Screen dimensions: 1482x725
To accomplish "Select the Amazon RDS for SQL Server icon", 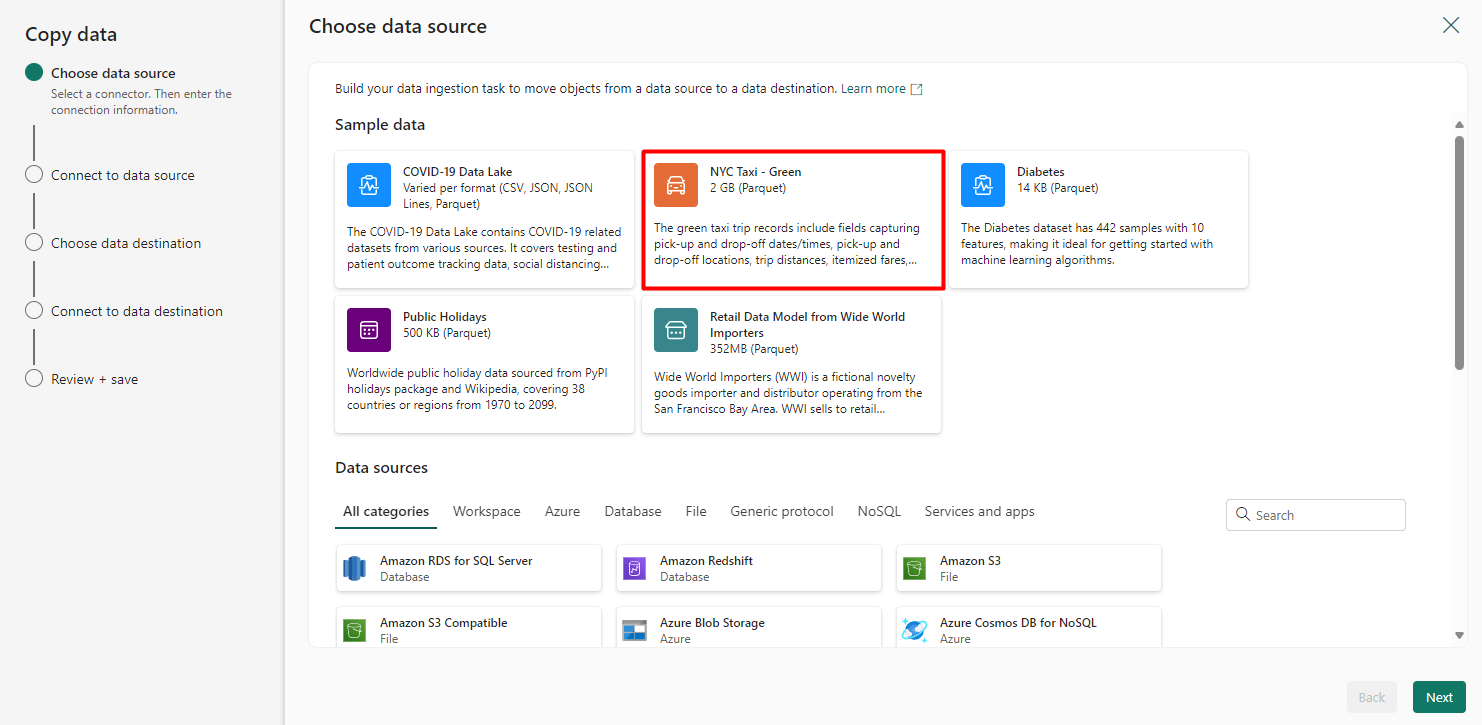I will [355, 568].
